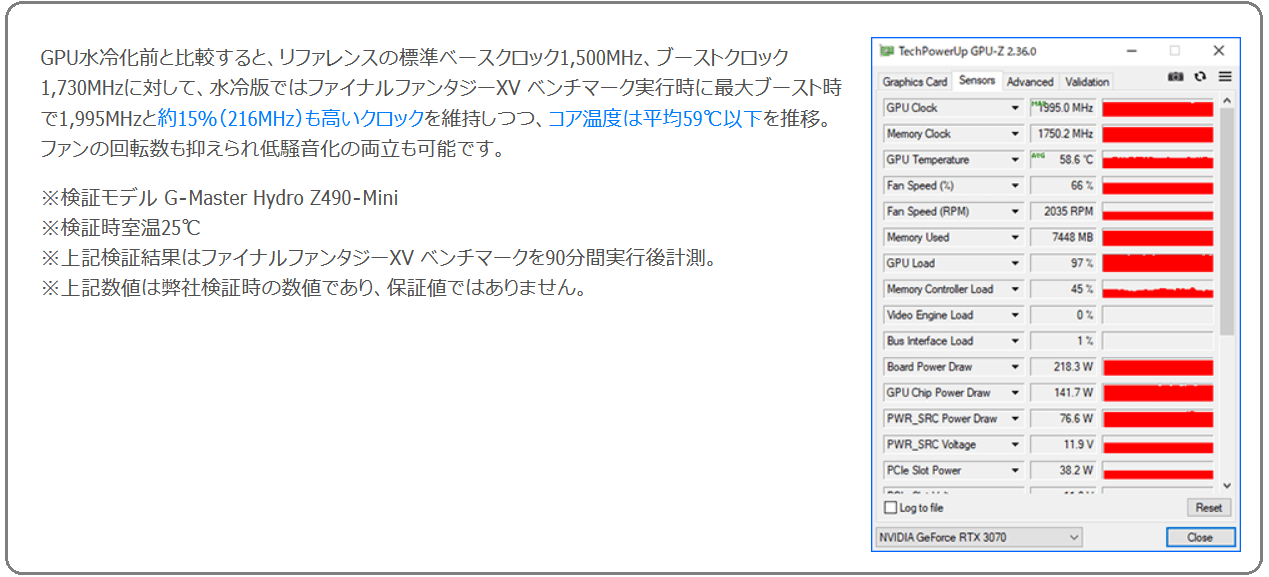Click the GPU Temperature history graph
The height and width of the screenshot is (577, 1269).
click(1158, 160)
